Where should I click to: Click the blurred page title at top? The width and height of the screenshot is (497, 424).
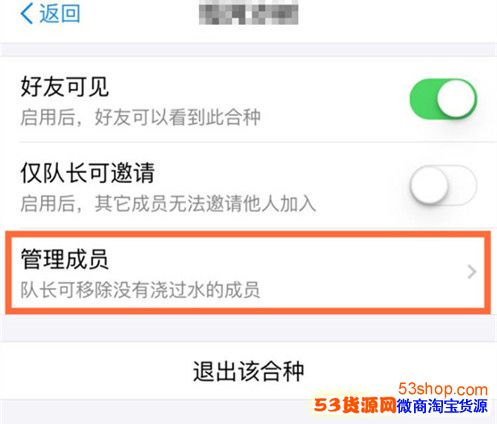click(248, 13)
